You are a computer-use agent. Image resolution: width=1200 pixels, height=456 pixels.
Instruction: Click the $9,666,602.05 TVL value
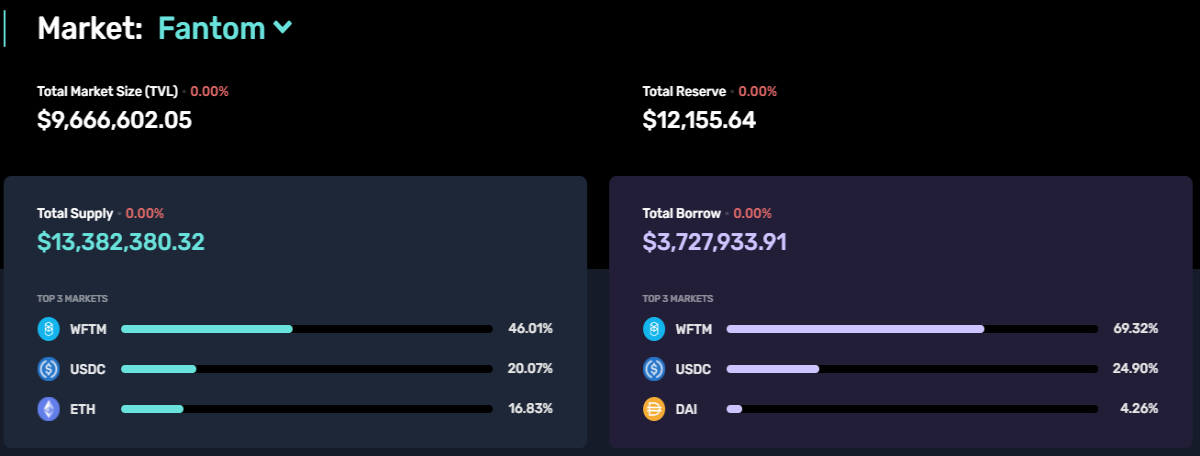coord(114,120)
